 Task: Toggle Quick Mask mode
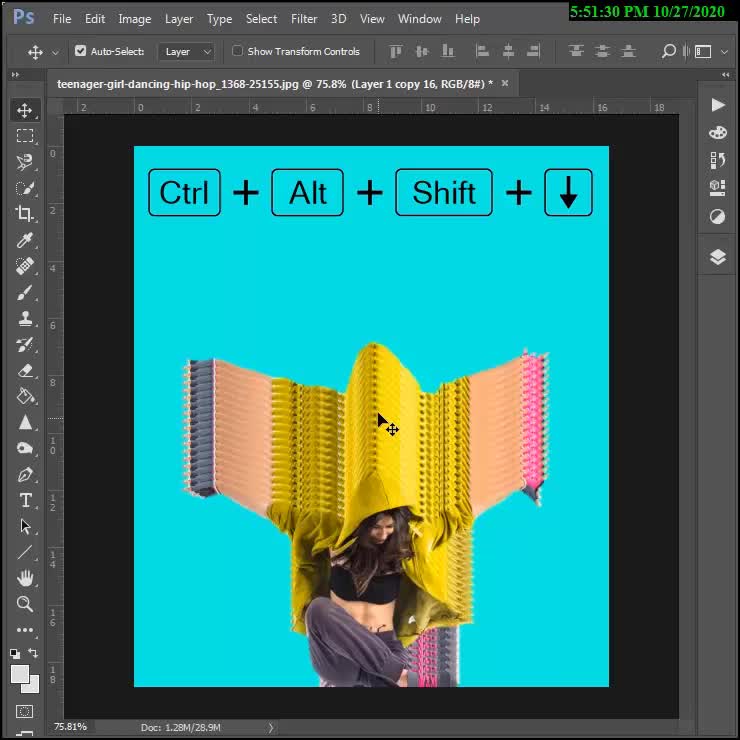click(25, 711)
